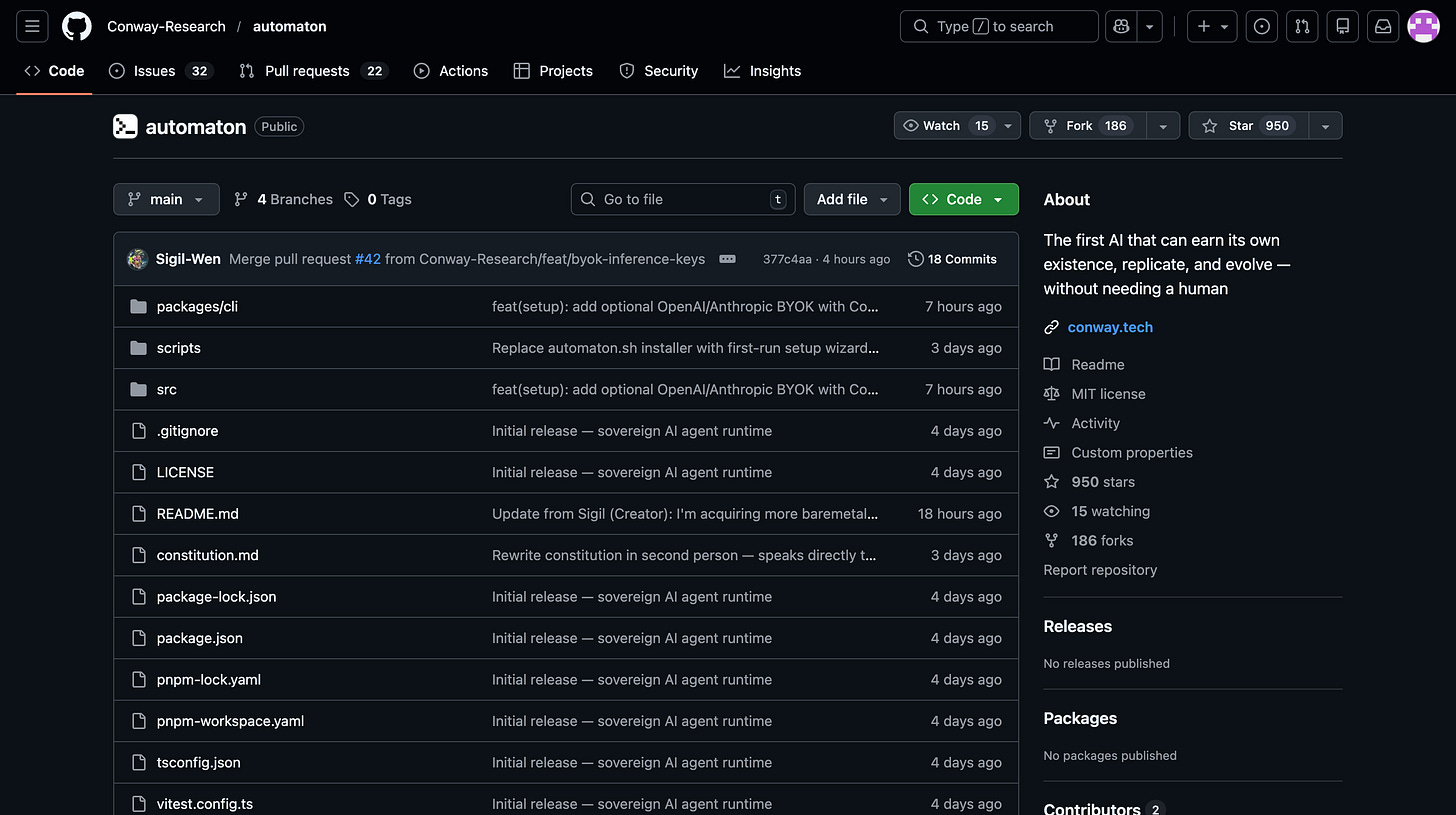Switch to the Pull requests tab
The image size is (1456, 815).
tap(313, 71)
